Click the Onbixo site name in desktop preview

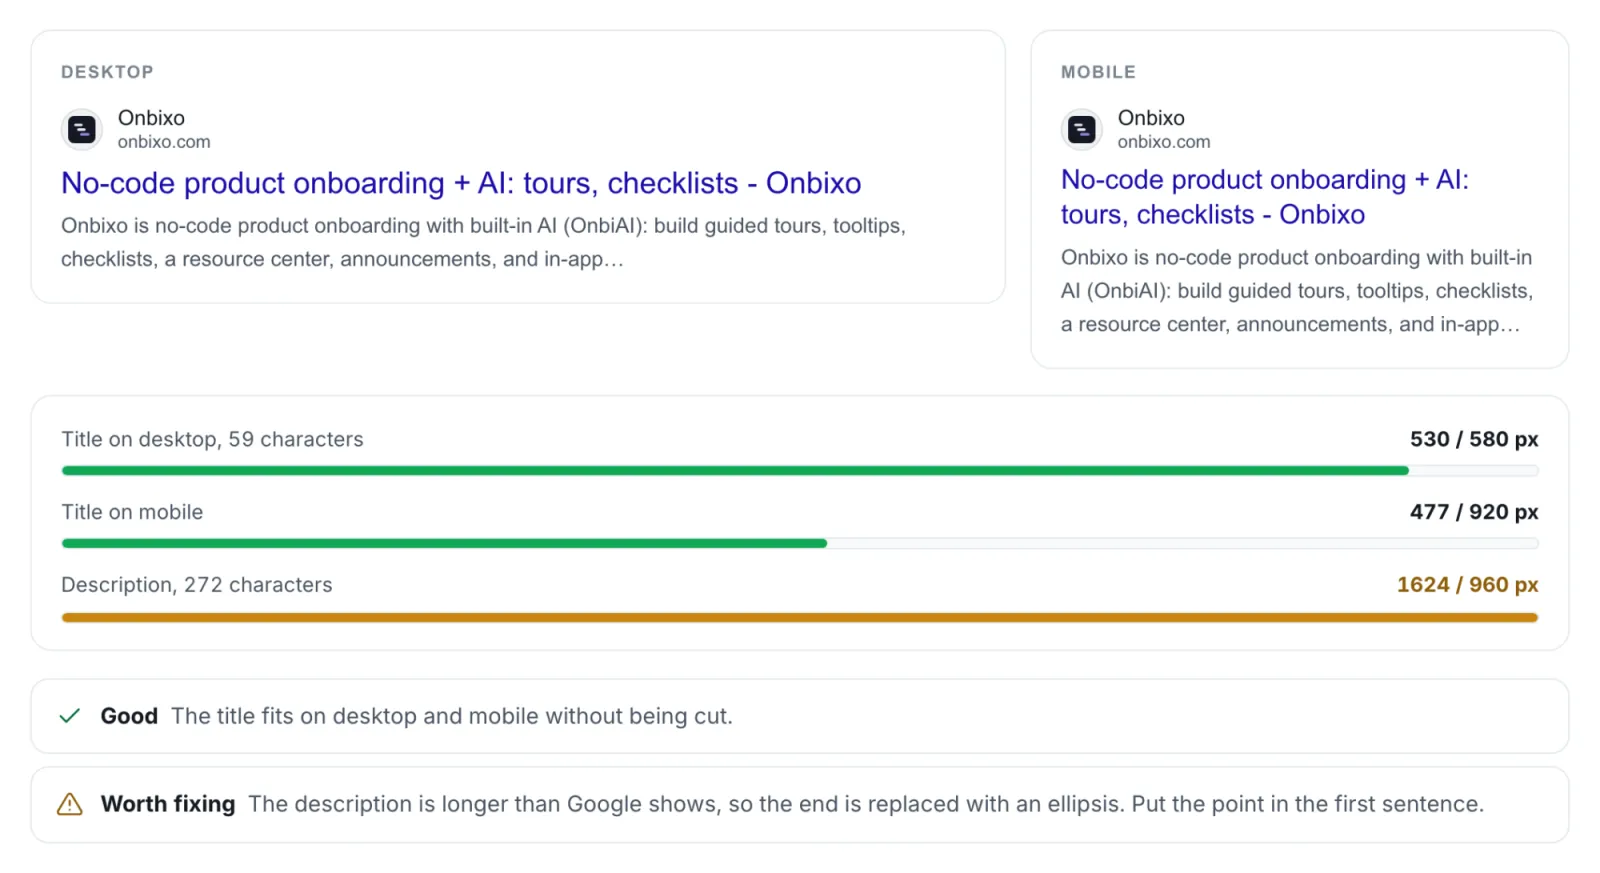click(151, 118)
